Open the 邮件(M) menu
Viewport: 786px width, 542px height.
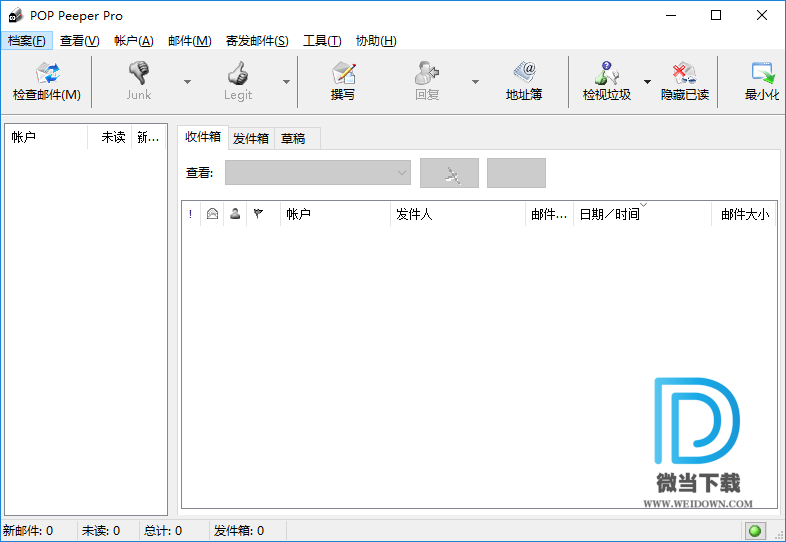pos(190,41)
